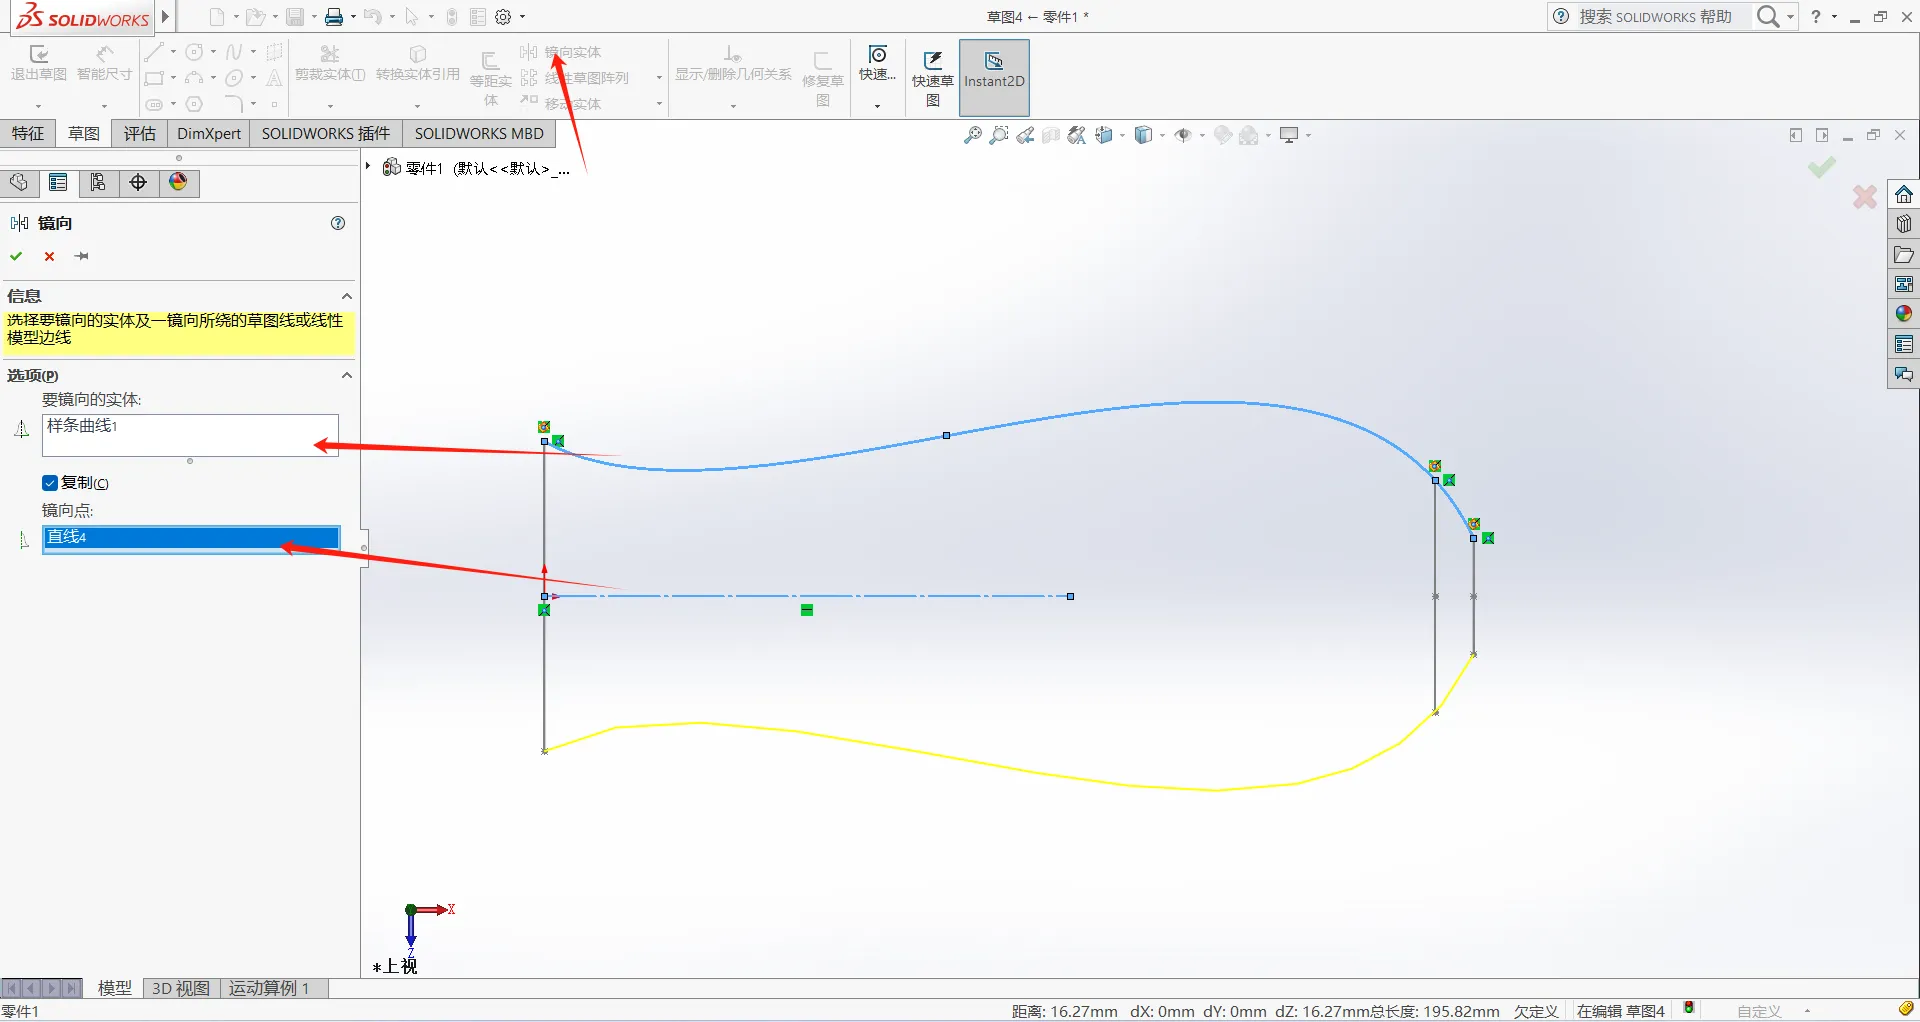The height and width of the screenshot is (1022, 1920).
Task: Collapse the 信息 (Information) section
Action: click(347, 296)
